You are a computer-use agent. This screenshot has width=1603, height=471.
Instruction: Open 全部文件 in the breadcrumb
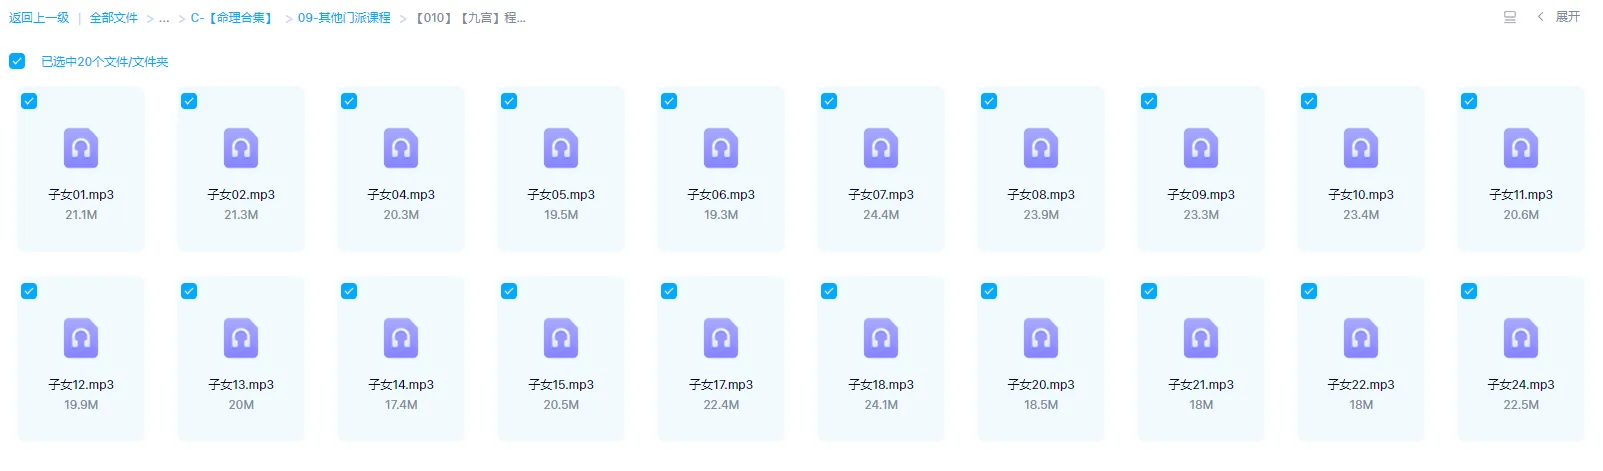[114, 18]
